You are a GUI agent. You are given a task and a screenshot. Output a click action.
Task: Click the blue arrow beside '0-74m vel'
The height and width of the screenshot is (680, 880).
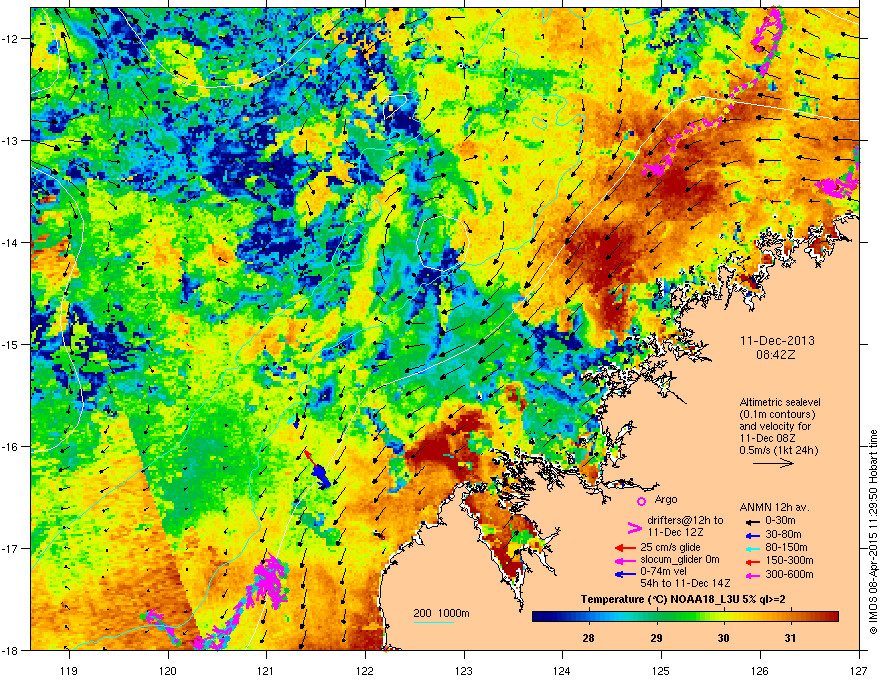point(625,575)
